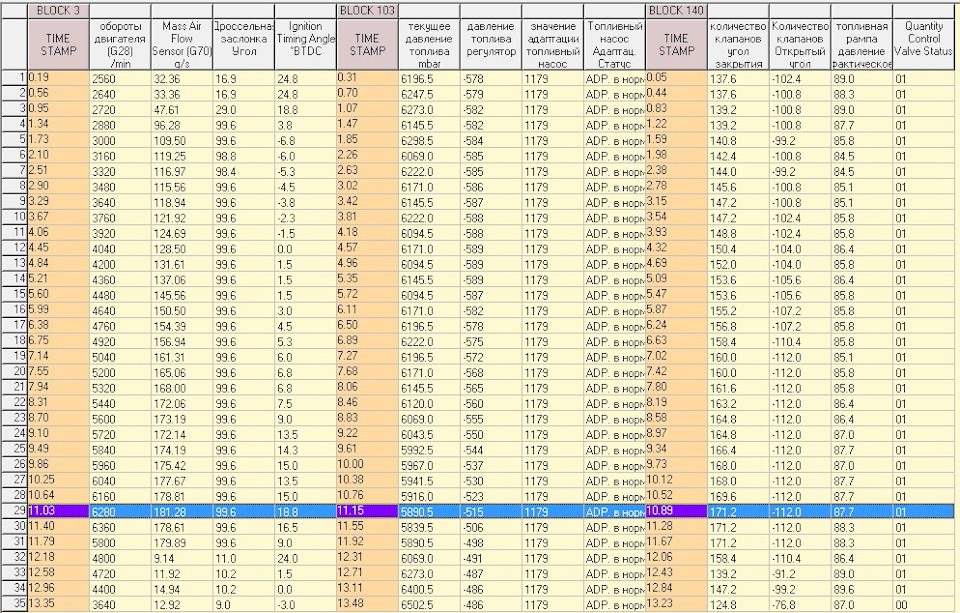Select the 181.28 mass air flow cell

180,511
